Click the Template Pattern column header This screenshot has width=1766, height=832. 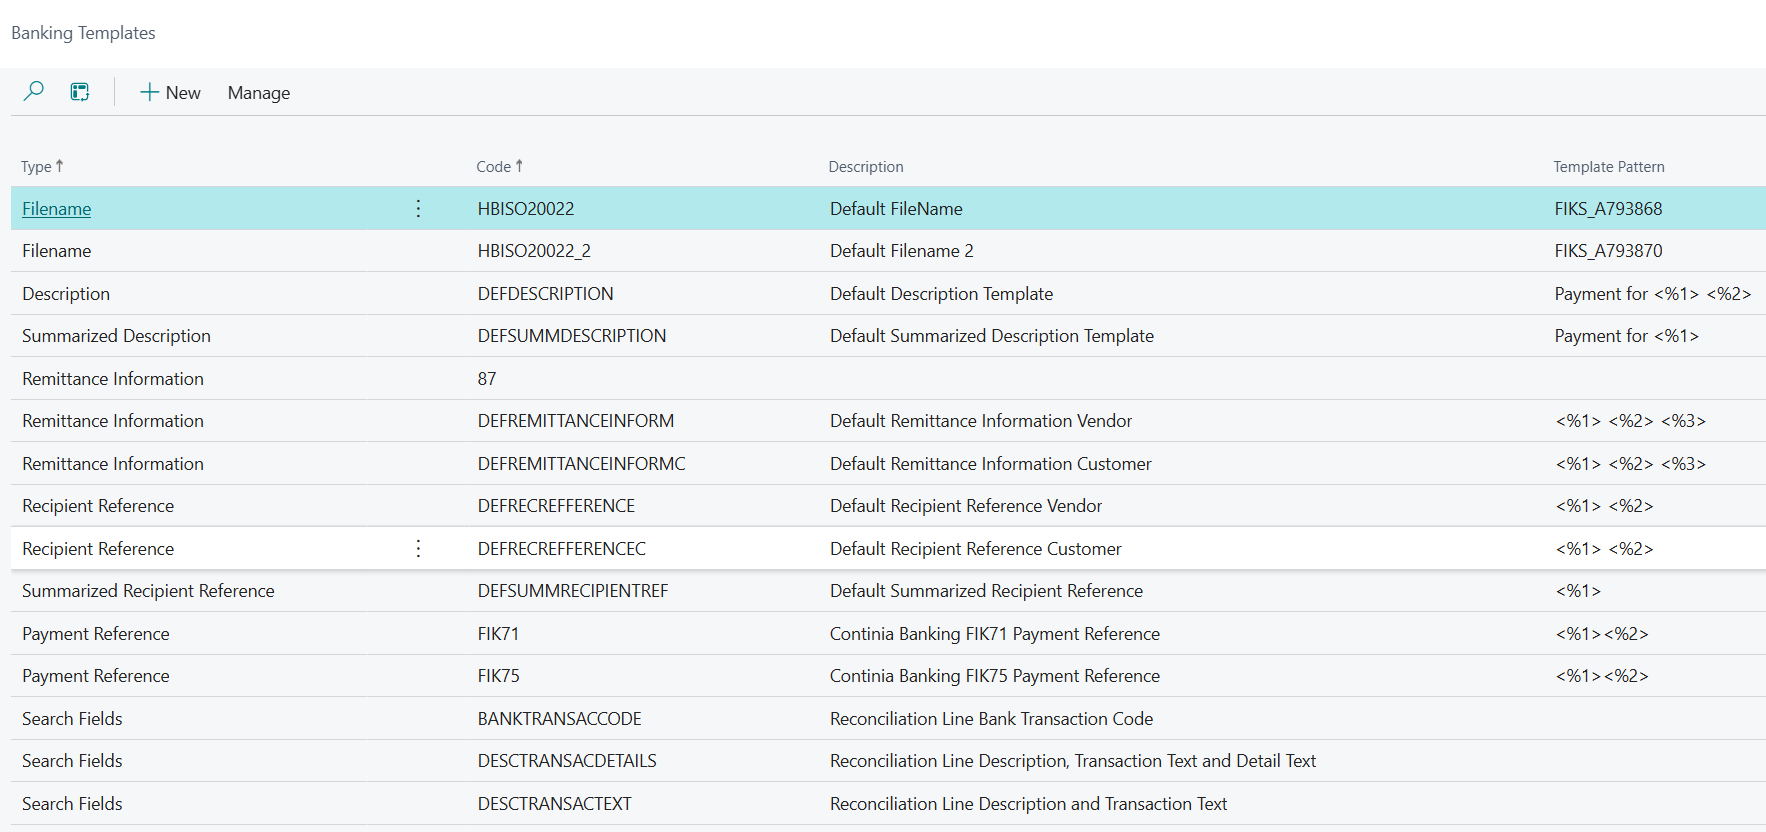pos(1608,167)
